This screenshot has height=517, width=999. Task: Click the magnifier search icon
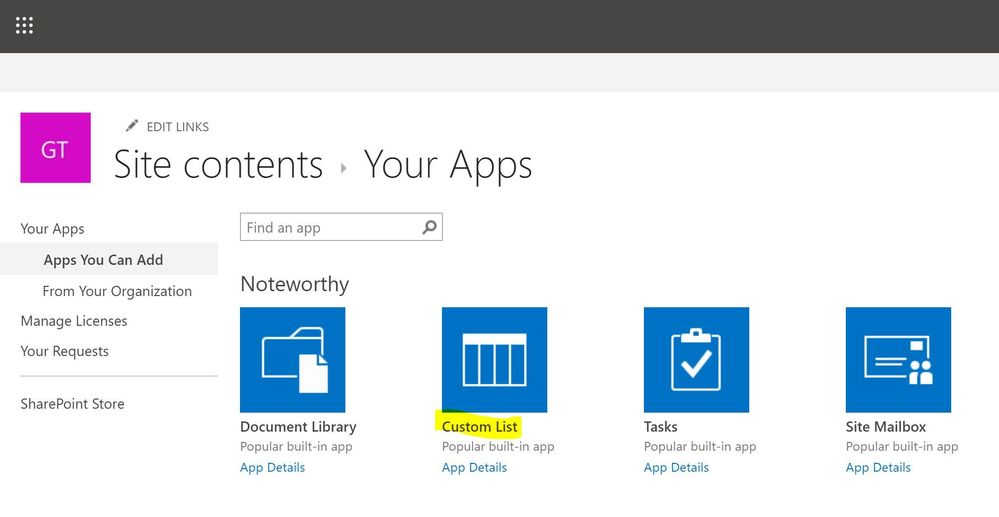(429, 227)
